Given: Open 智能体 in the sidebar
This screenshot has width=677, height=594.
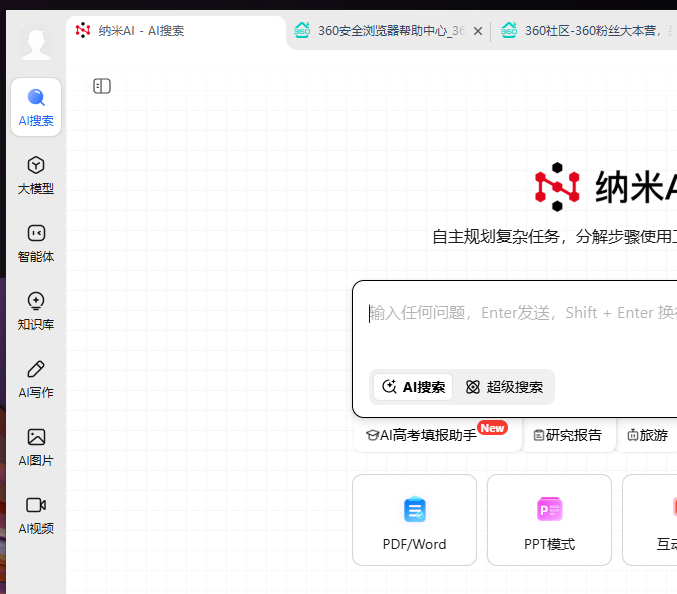Looking at the screenshot, I should click(x=36, y=243).
